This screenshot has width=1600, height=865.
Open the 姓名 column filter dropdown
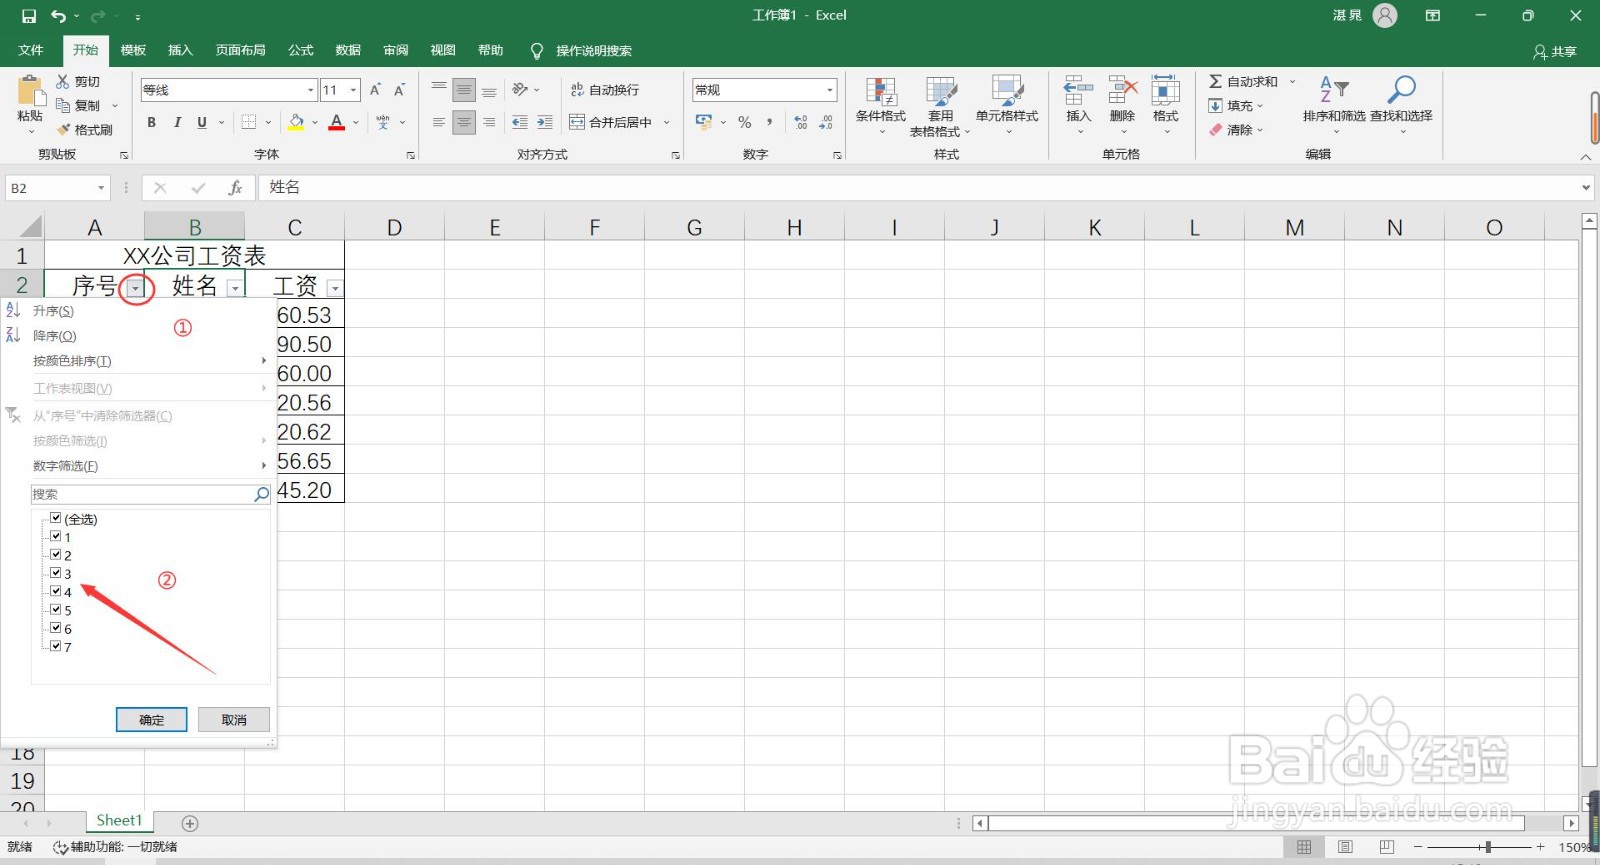[234, 289]
